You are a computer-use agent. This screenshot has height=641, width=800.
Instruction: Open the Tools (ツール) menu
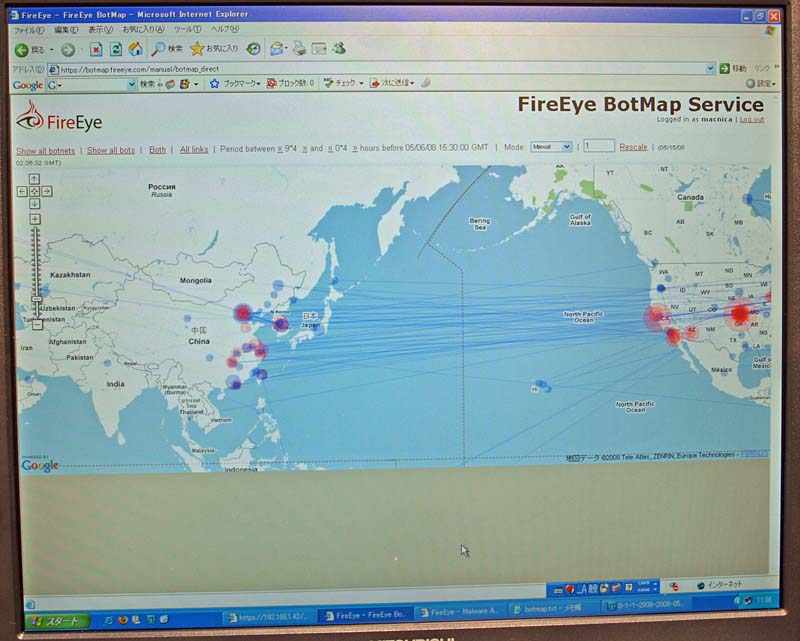coord(187,29)
